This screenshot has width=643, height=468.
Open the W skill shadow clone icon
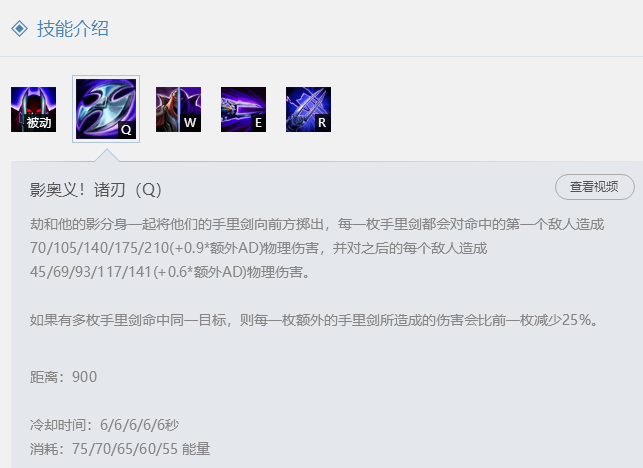(178, 110)
